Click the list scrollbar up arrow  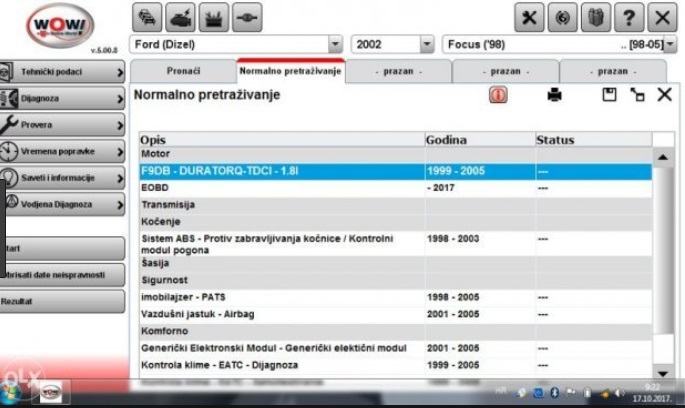(663, 157)
